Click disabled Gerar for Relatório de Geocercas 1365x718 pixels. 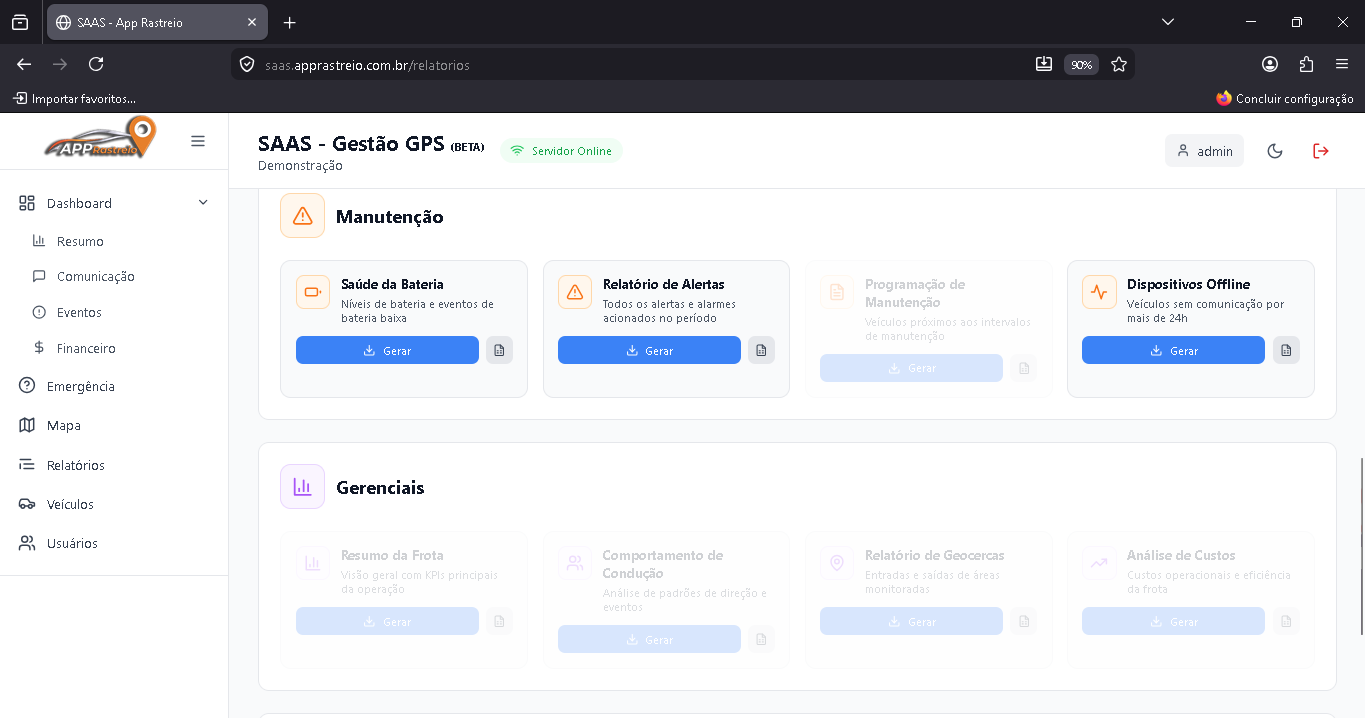(x=911, y=621)
